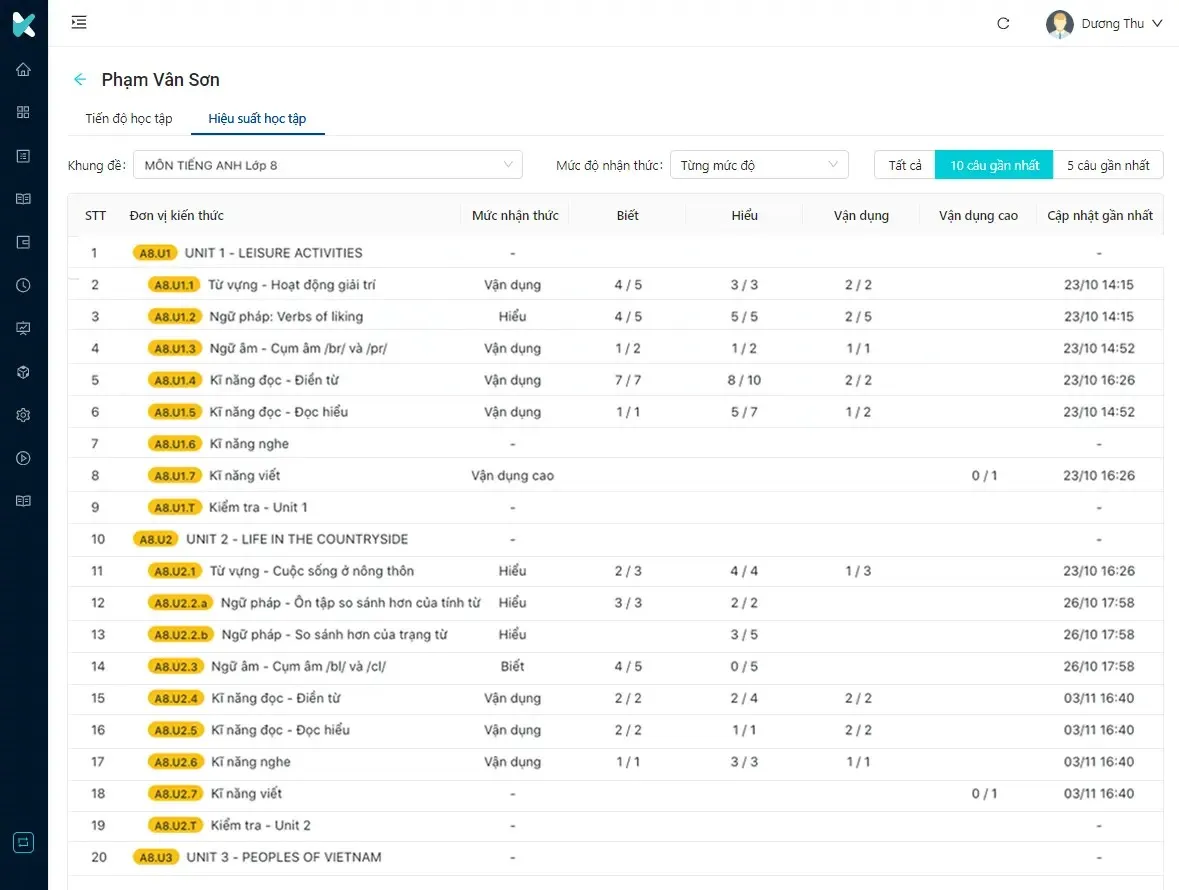Open the "Mức độ nhận thức" dropdown
1179x890 pixels.
point(759,165)
